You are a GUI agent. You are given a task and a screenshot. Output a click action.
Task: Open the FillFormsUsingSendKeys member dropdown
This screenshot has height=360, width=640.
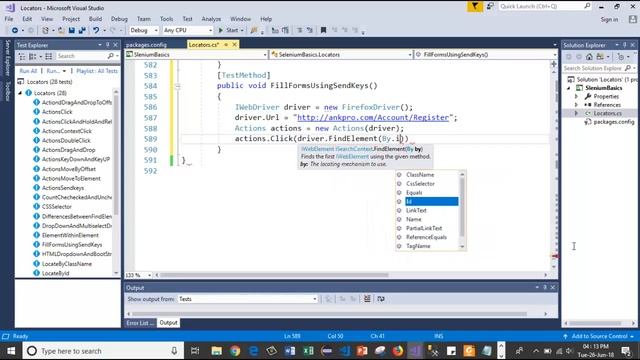click(486, 54)
